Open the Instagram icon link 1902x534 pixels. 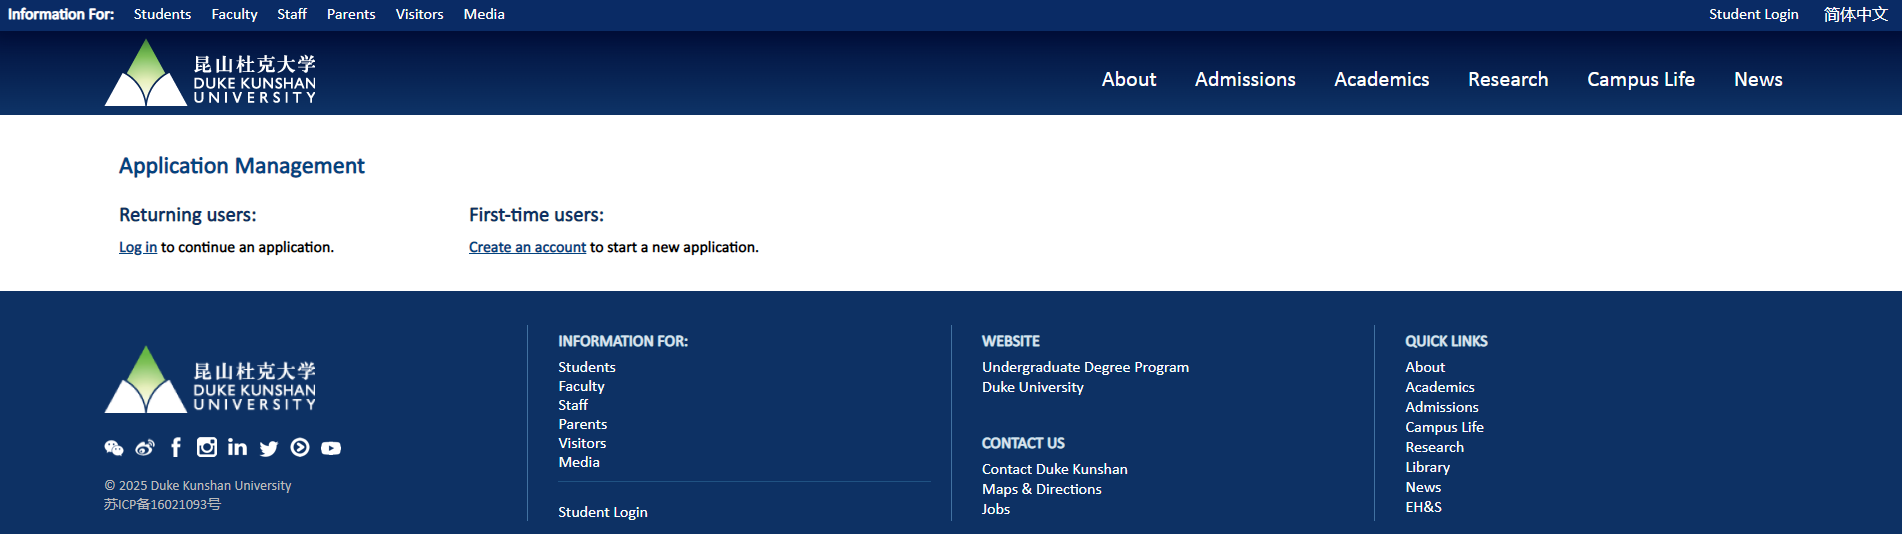click(207, 447)
